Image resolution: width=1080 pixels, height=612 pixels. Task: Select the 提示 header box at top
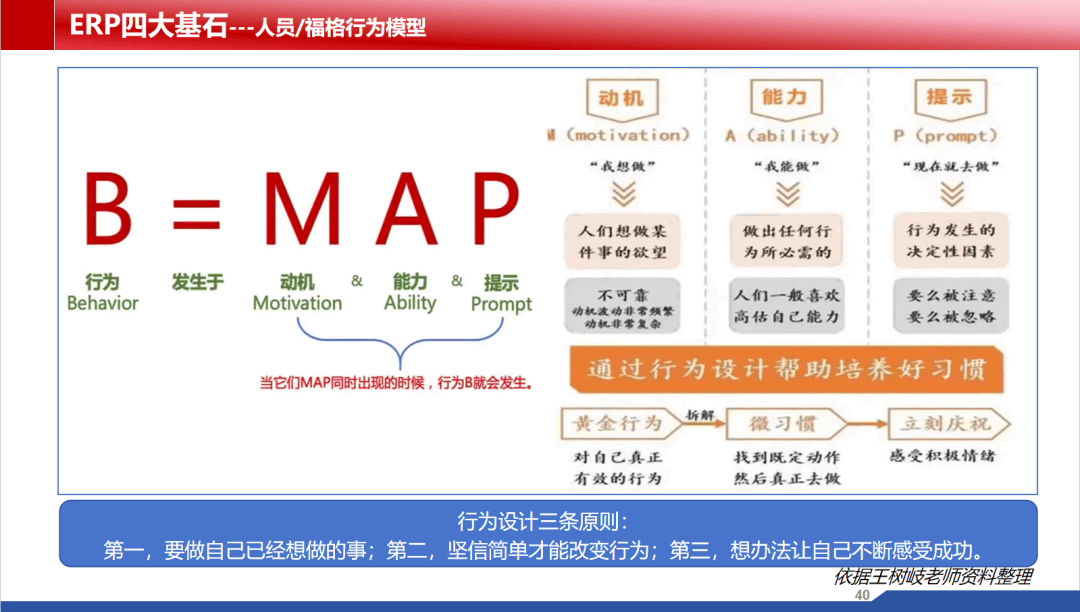click(x=949, y=97)
